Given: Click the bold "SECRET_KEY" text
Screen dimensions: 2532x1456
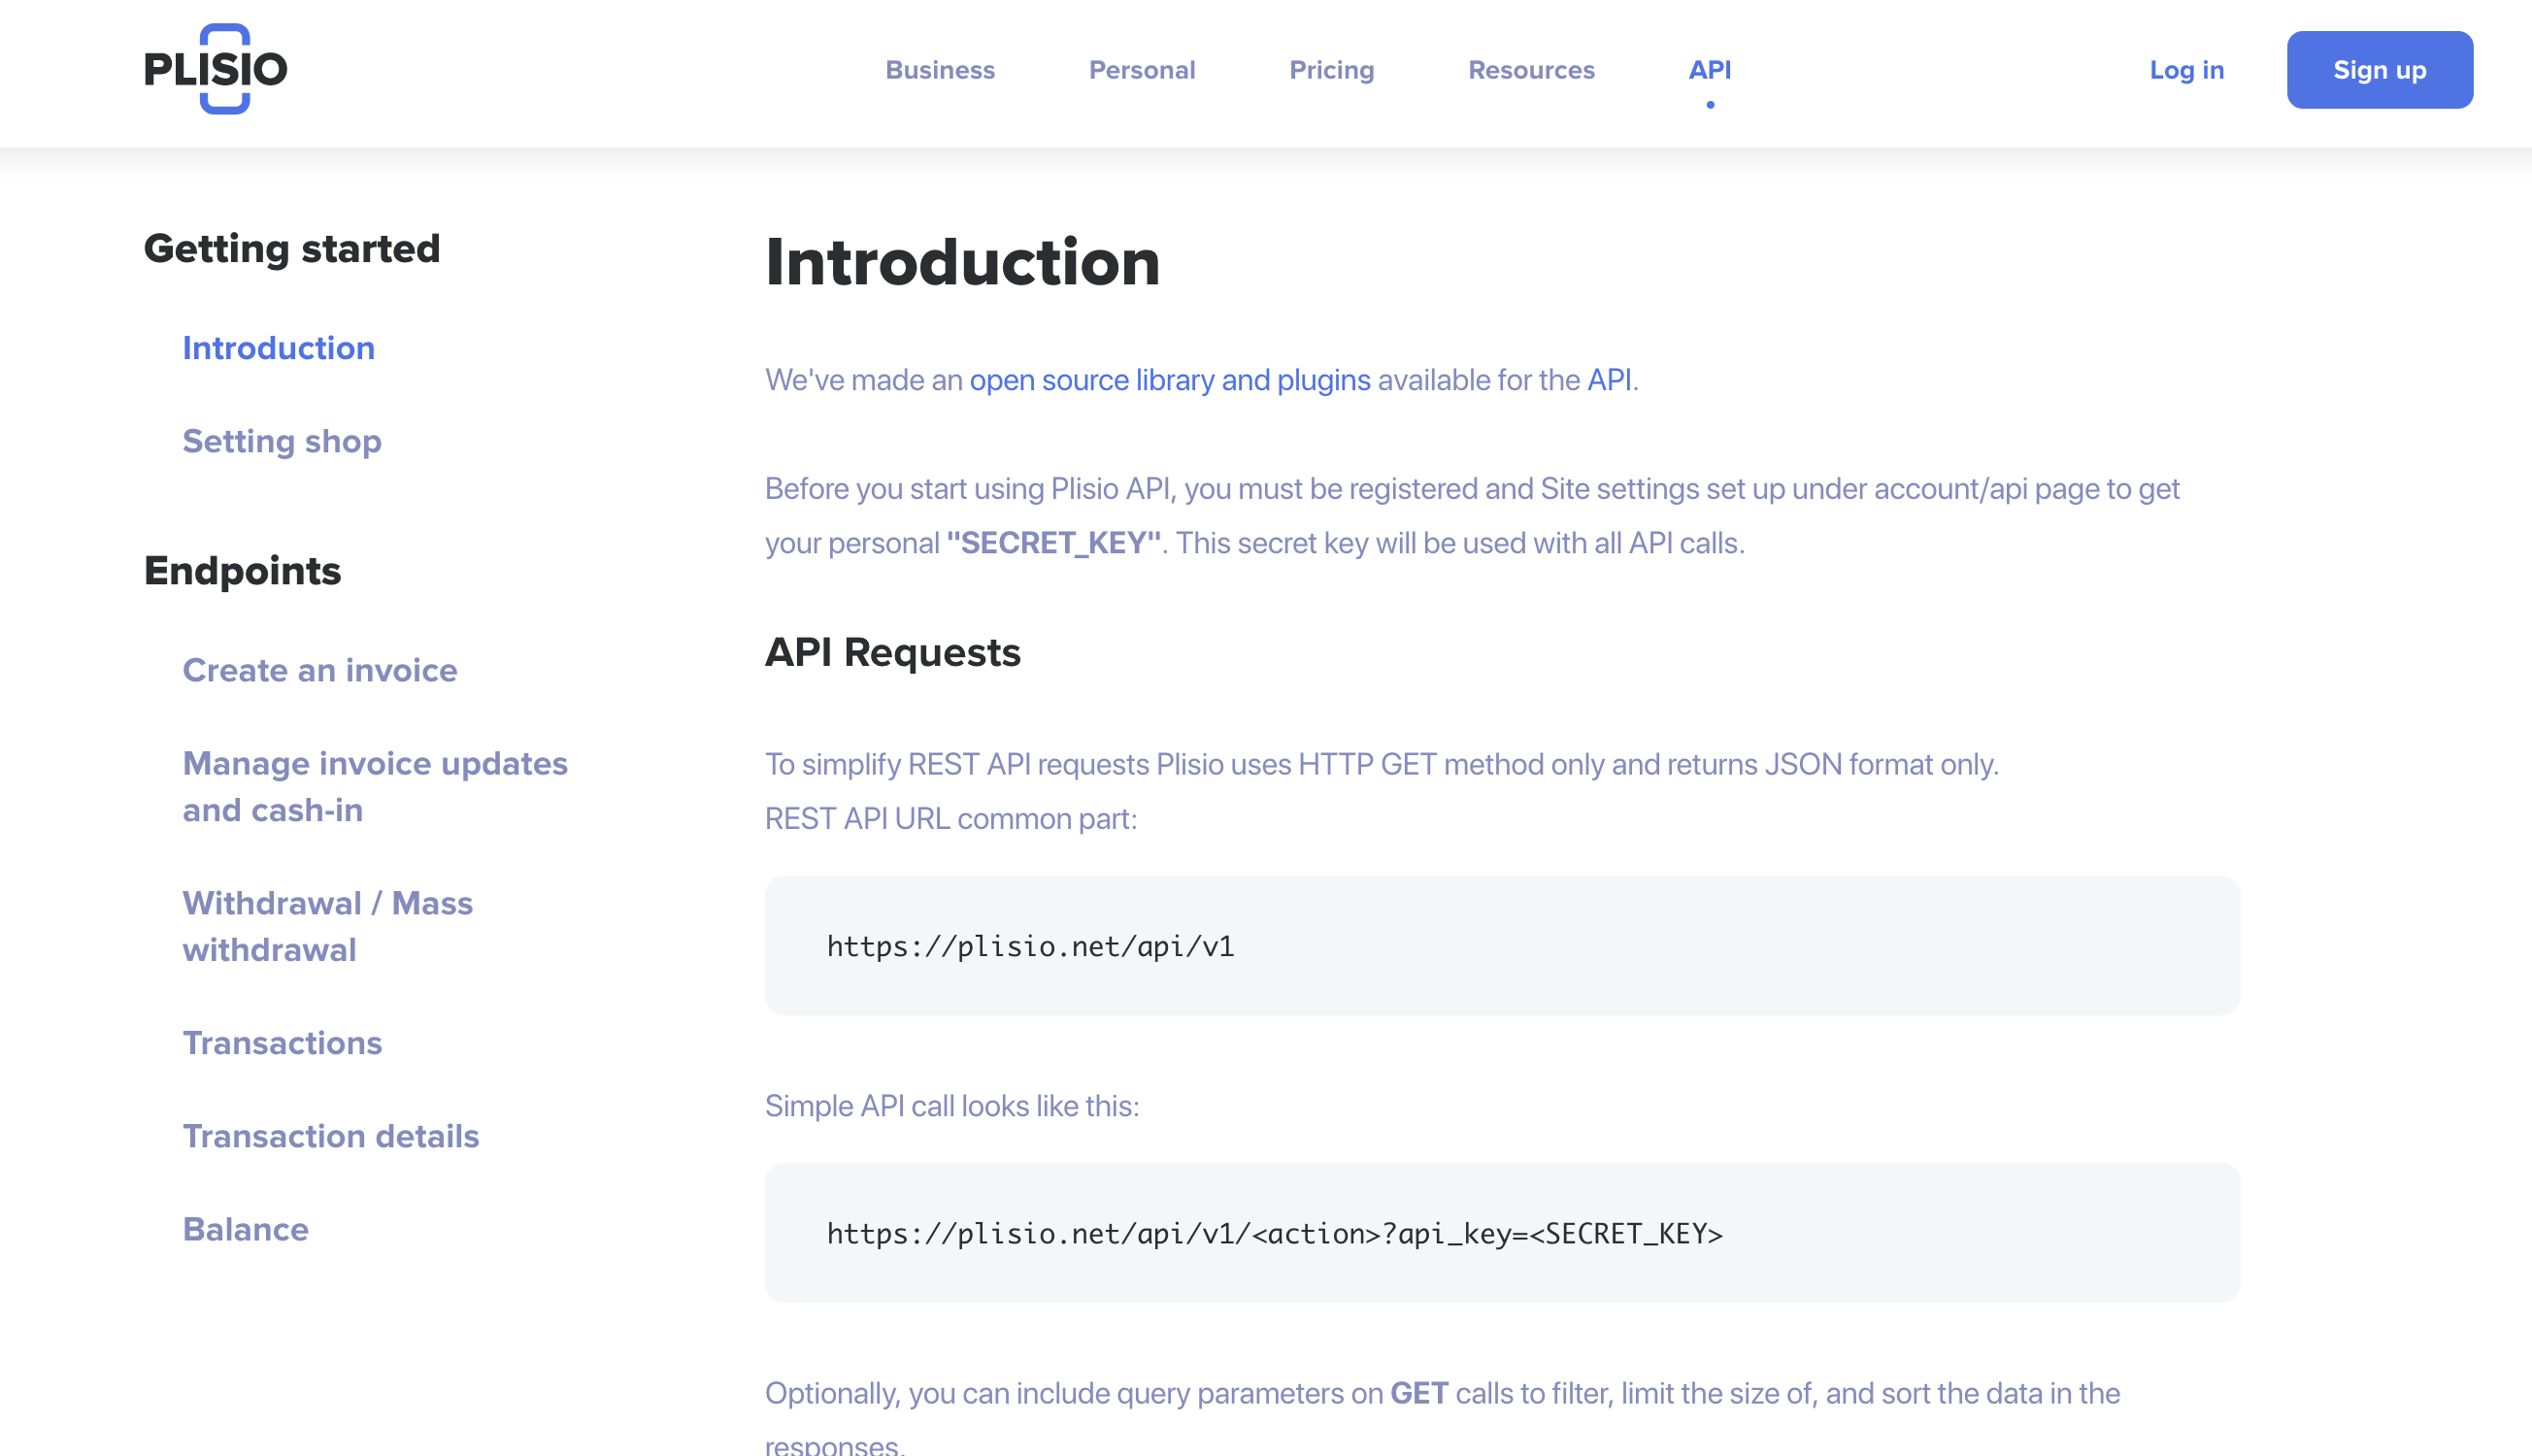Looking at the screenshot, I should (1054, 543).
